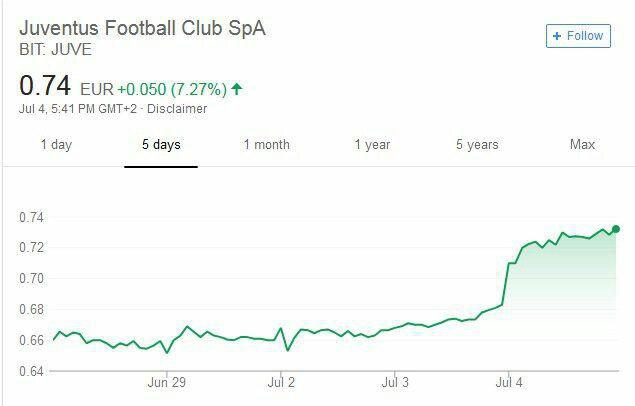Open the 1 year tab
635x406 pixels.
372,145
